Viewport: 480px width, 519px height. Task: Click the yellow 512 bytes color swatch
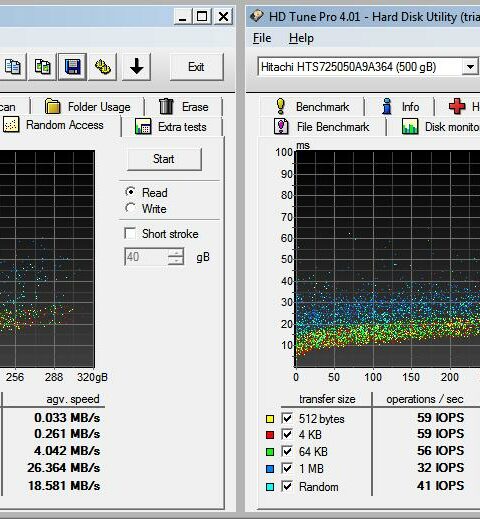pos(270,419)
